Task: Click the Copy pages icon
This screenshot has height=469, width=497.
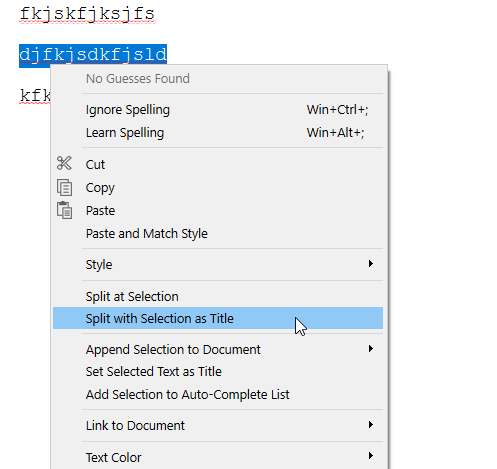Action: (64, 187)
